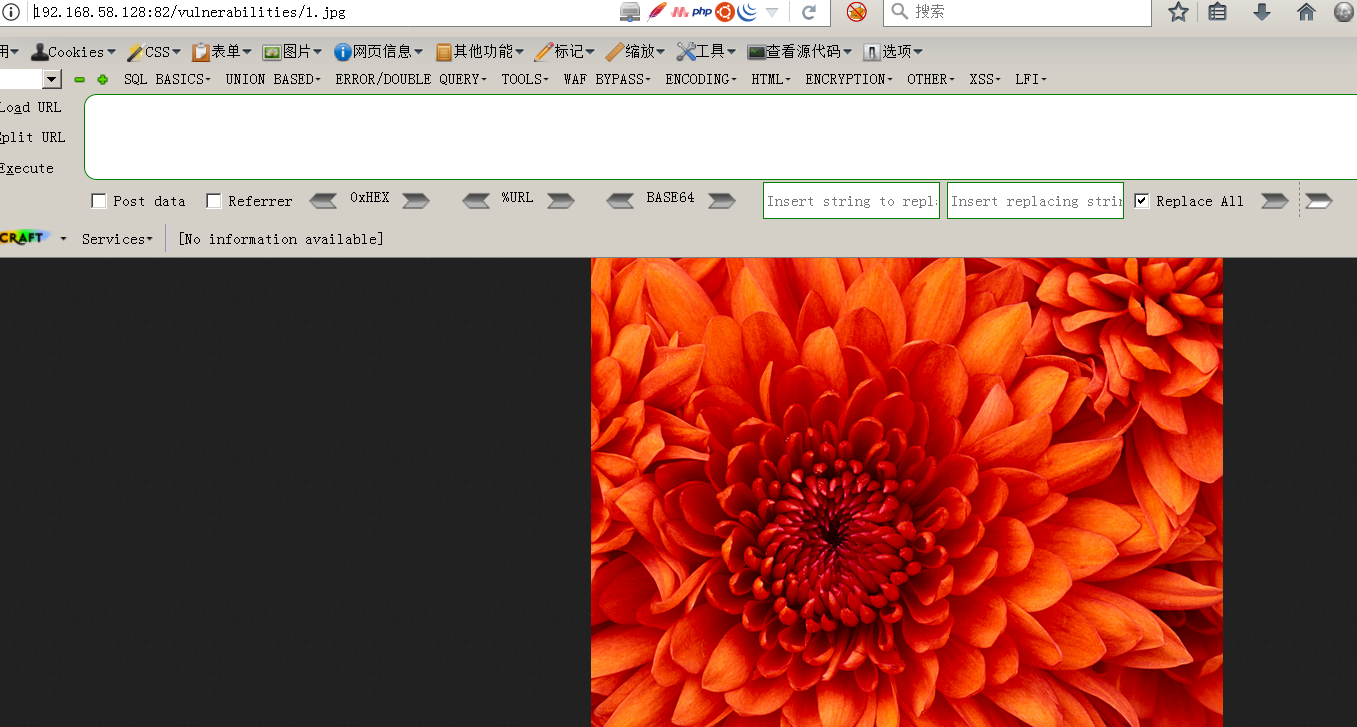Open the 其他功能 (Miscellaneous) menu
1357x727 pixels.
[479, 52]
